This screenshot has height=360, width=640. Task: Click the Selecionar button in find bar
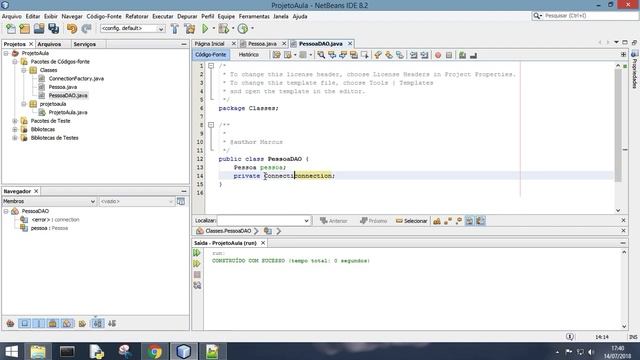tap(411, 221)
